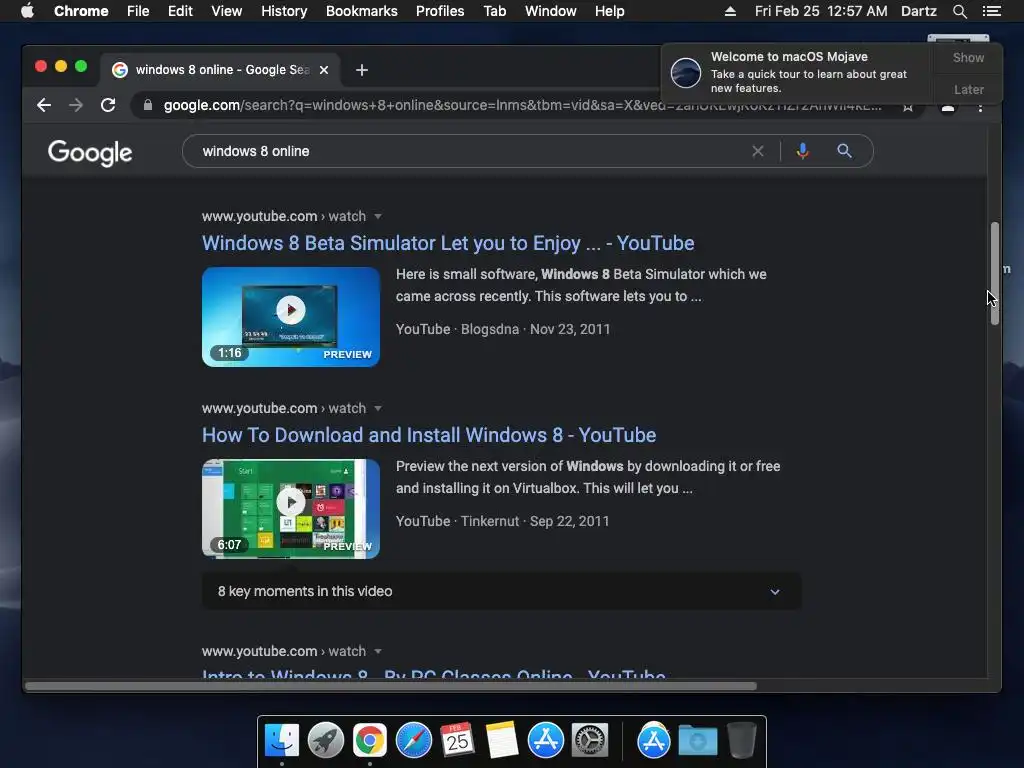Open the Trash in the Dock
Image resolution: width=1024 pixels, height=768 pixels.
click(x=741, y=741)
